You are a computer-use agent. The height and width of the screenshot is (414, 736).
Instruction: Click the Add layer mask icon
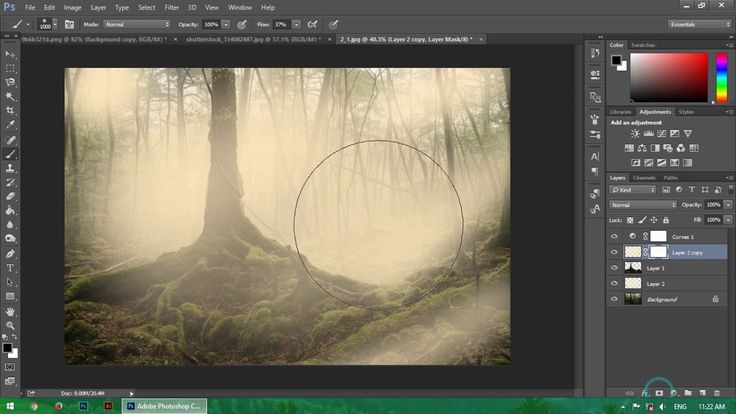[x=659, y=393]
